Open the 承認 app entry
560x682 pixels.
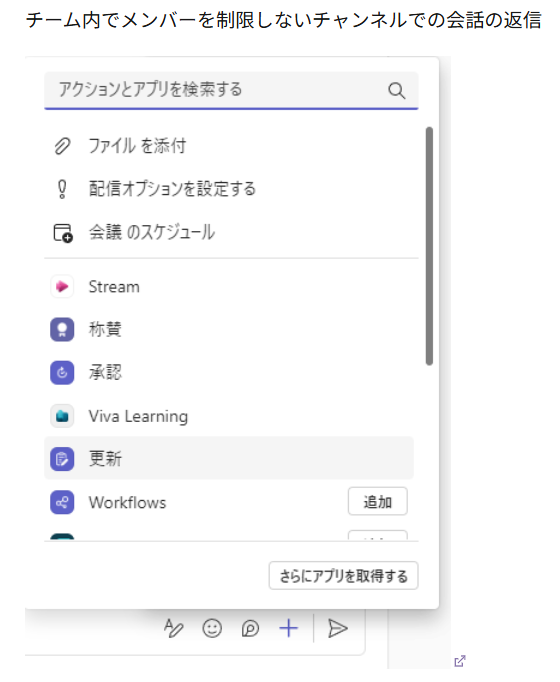[105, 372]
